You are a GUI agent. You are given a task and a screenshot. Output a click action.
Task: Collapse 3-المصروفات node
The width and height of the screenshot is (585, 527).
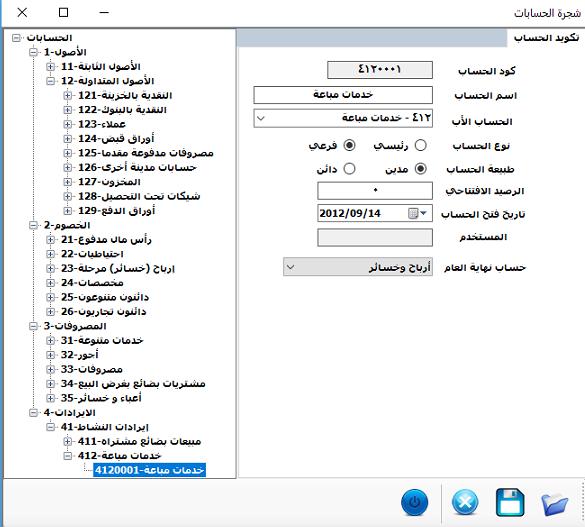coord(33,326)
